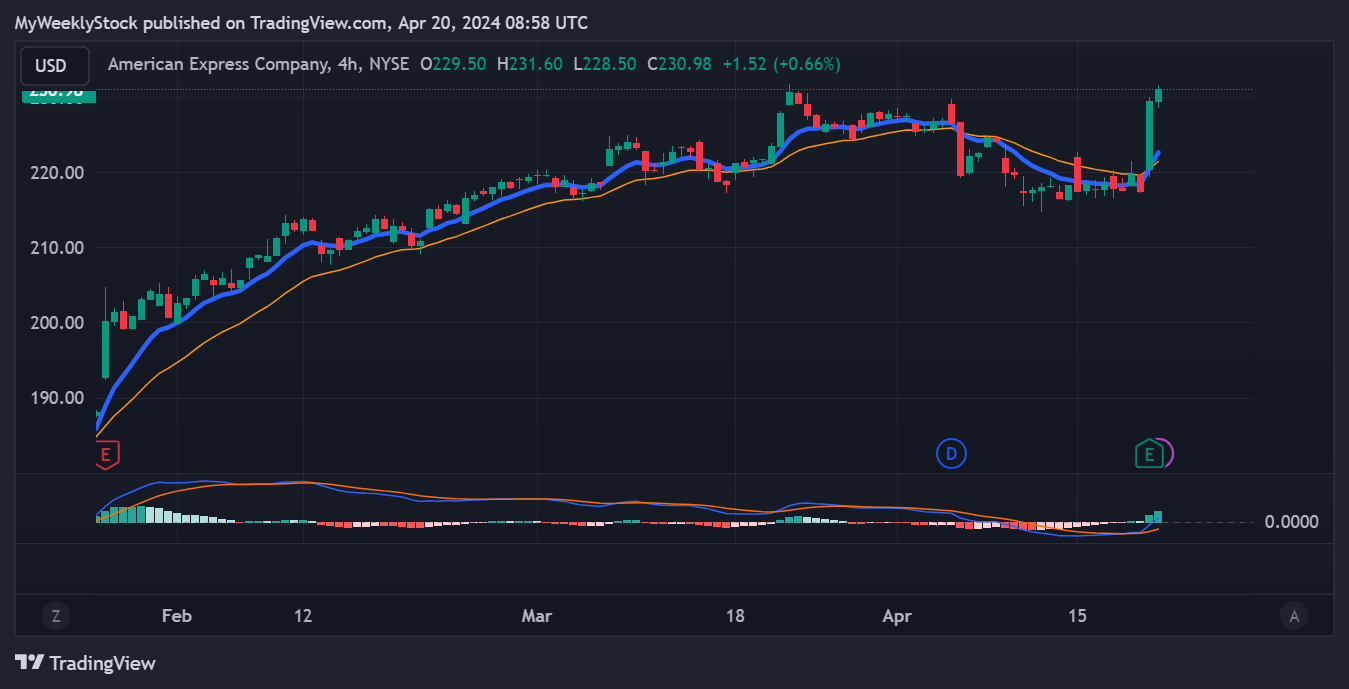Viewport: 1349px width, 689px height.
Task: Click the red E earnings marker
Action: point(106,455)
